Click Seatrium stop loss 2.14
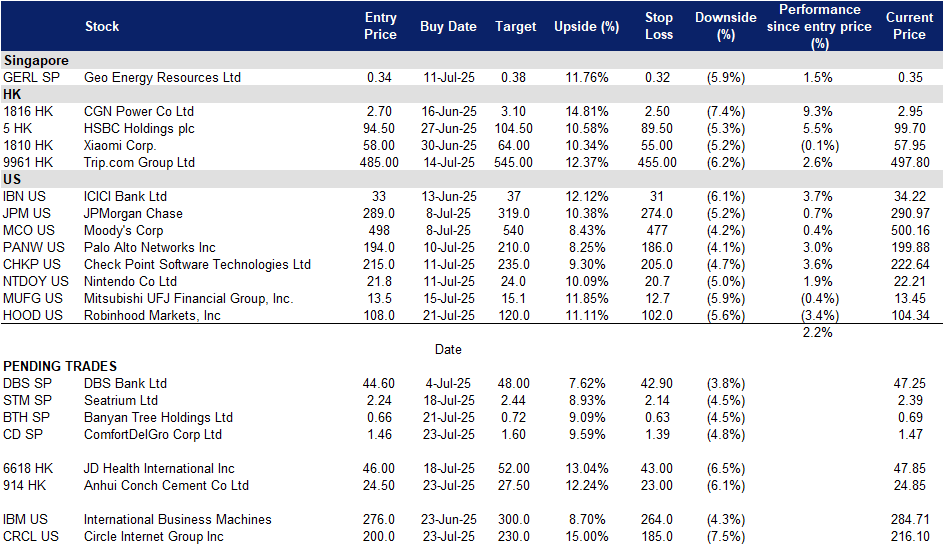This screenshot has width=943, height=545. click(x=657, y=401)
